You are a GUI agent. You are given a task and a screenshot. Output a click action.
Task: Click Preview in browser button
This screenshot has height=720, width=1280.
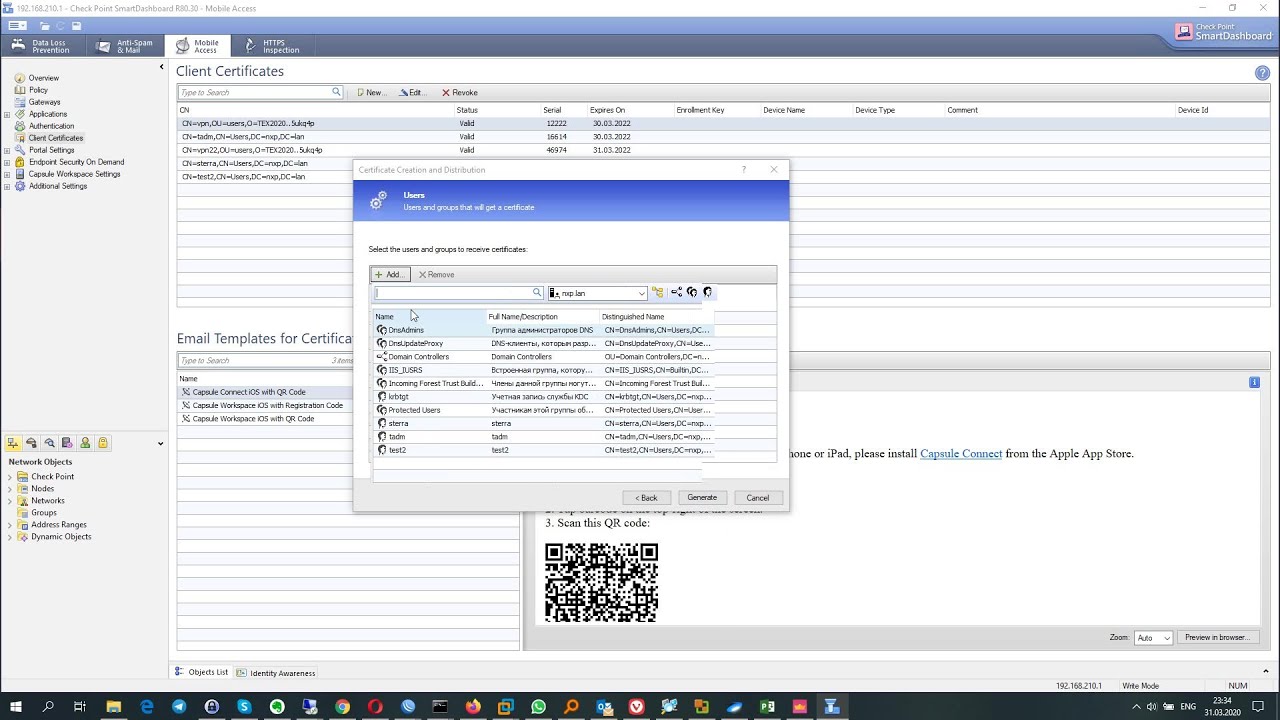point(1217,638)
